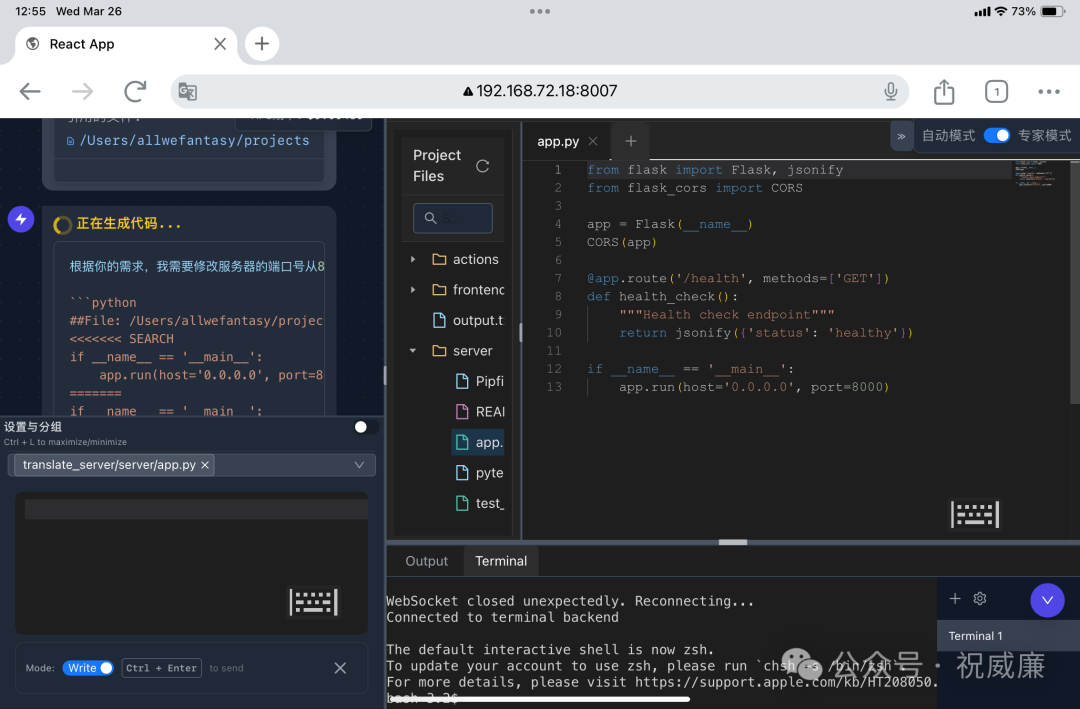Open terminal settings gear icon
The height and width of the screenshot is (709, 1080).
(x=979, y=599)
